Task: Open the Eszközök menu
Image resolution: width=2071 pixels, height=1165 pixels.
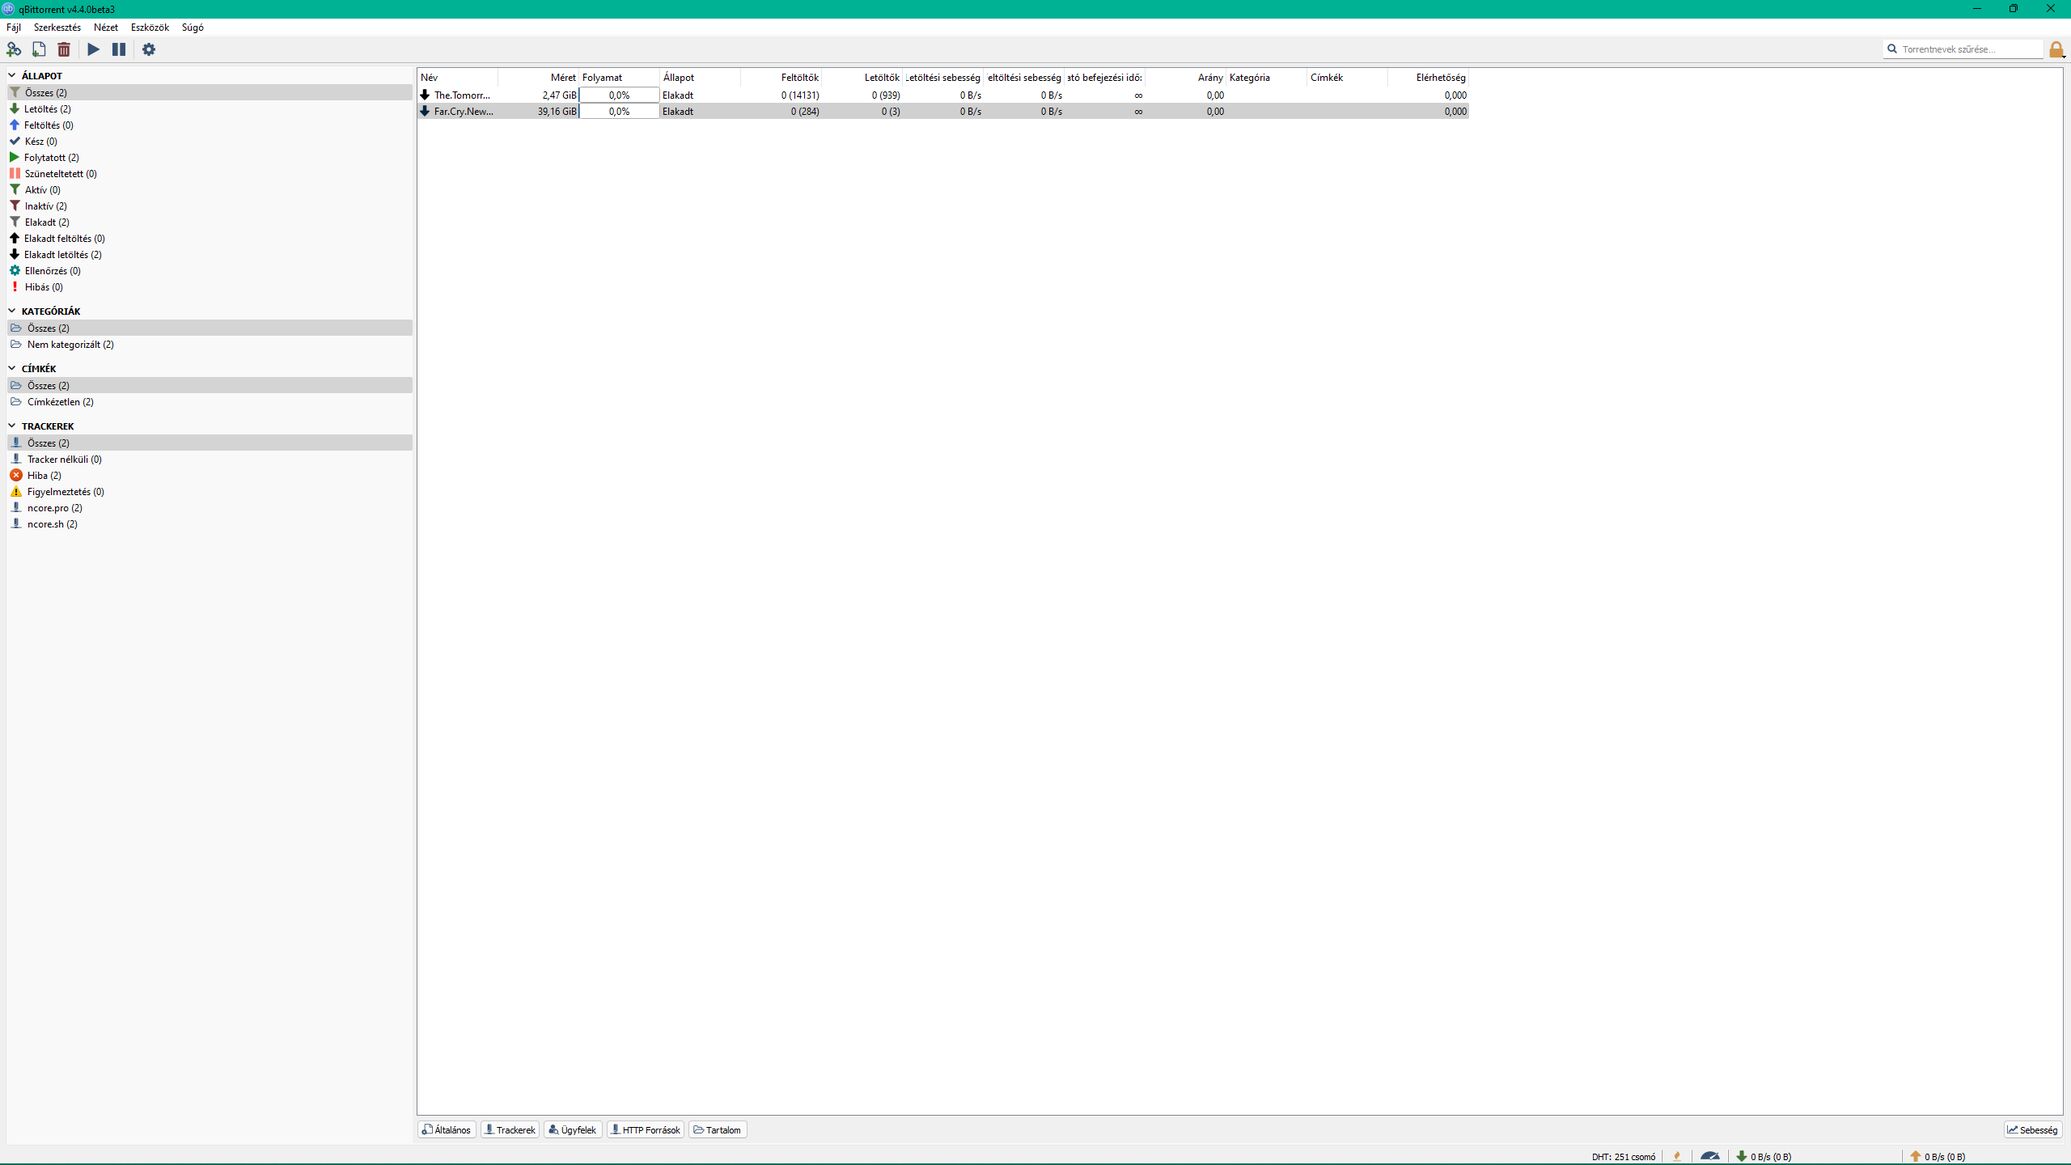Action: pyautogui.click(x=149, y=27)
